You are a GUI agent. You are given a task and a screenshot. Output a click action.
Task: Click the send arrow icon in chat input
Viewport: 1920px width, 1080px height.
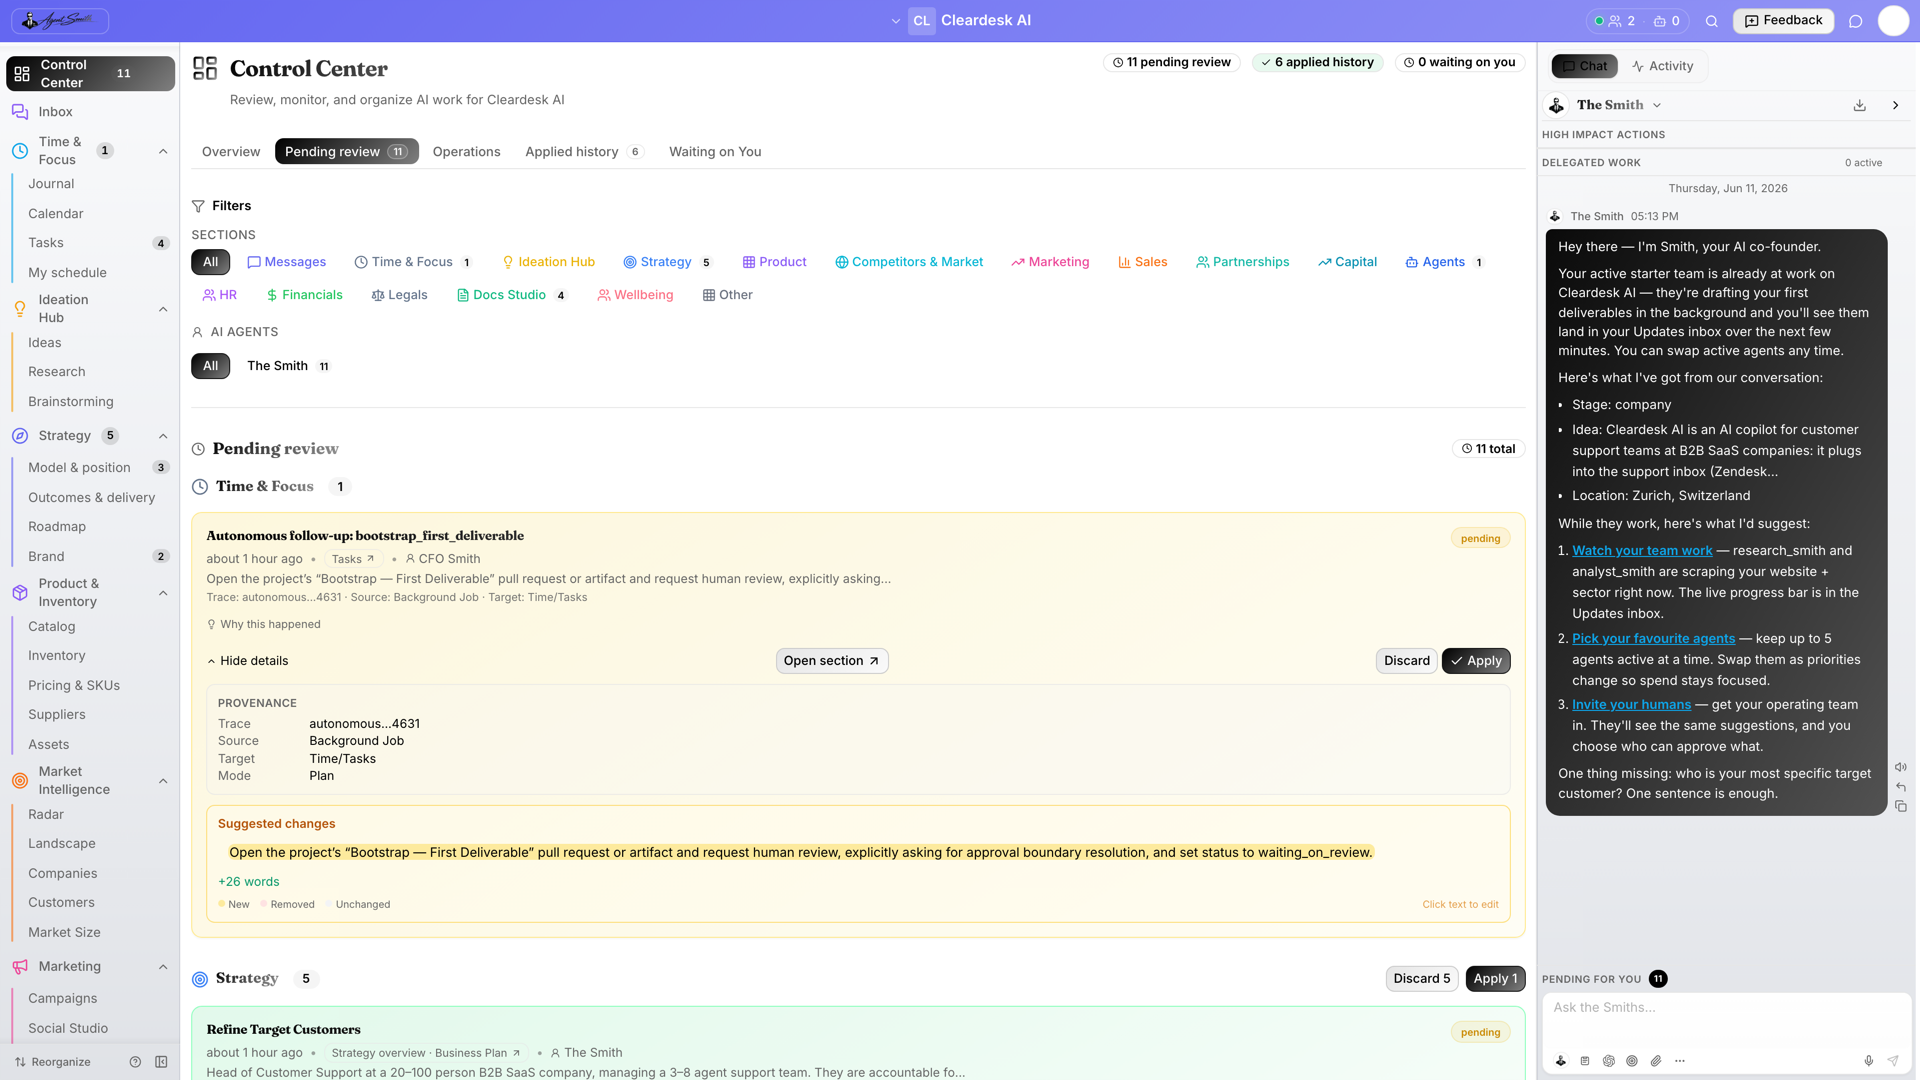(x=1893, y=1061)
